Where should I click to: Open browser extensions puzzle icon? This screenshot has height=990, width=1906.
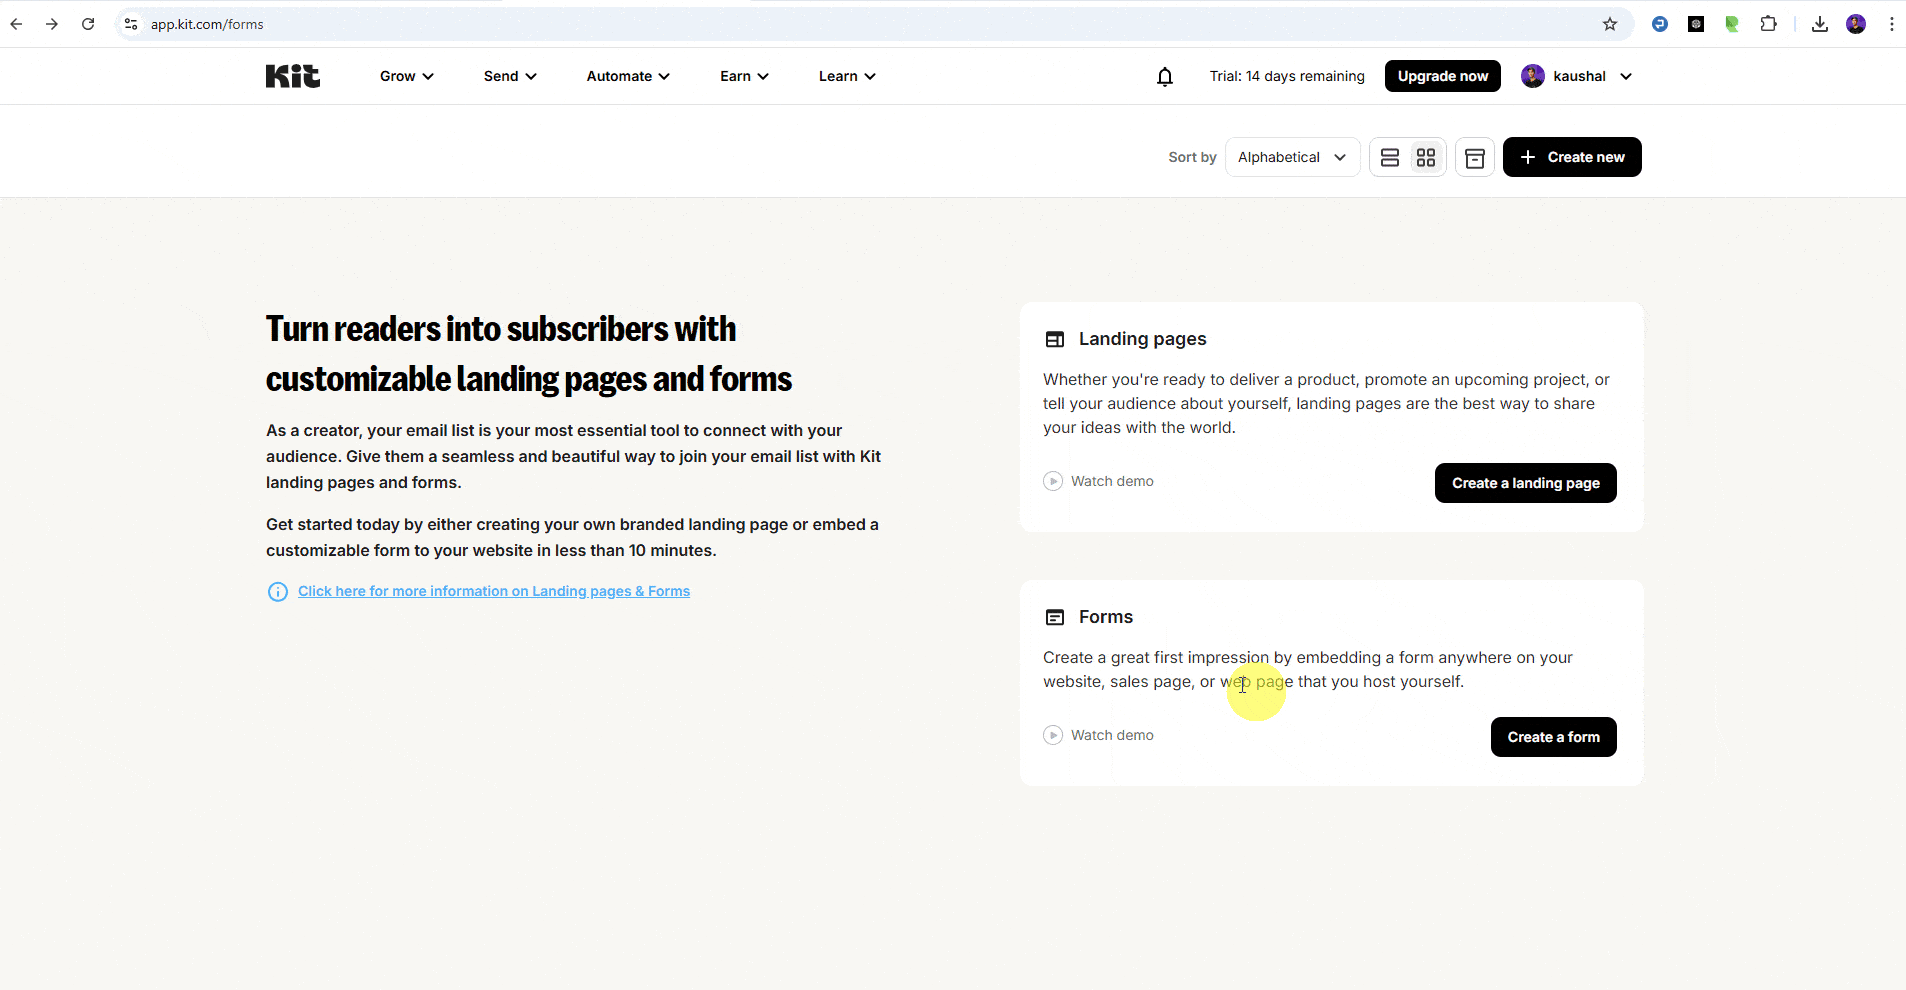[x=1768, y=24]
